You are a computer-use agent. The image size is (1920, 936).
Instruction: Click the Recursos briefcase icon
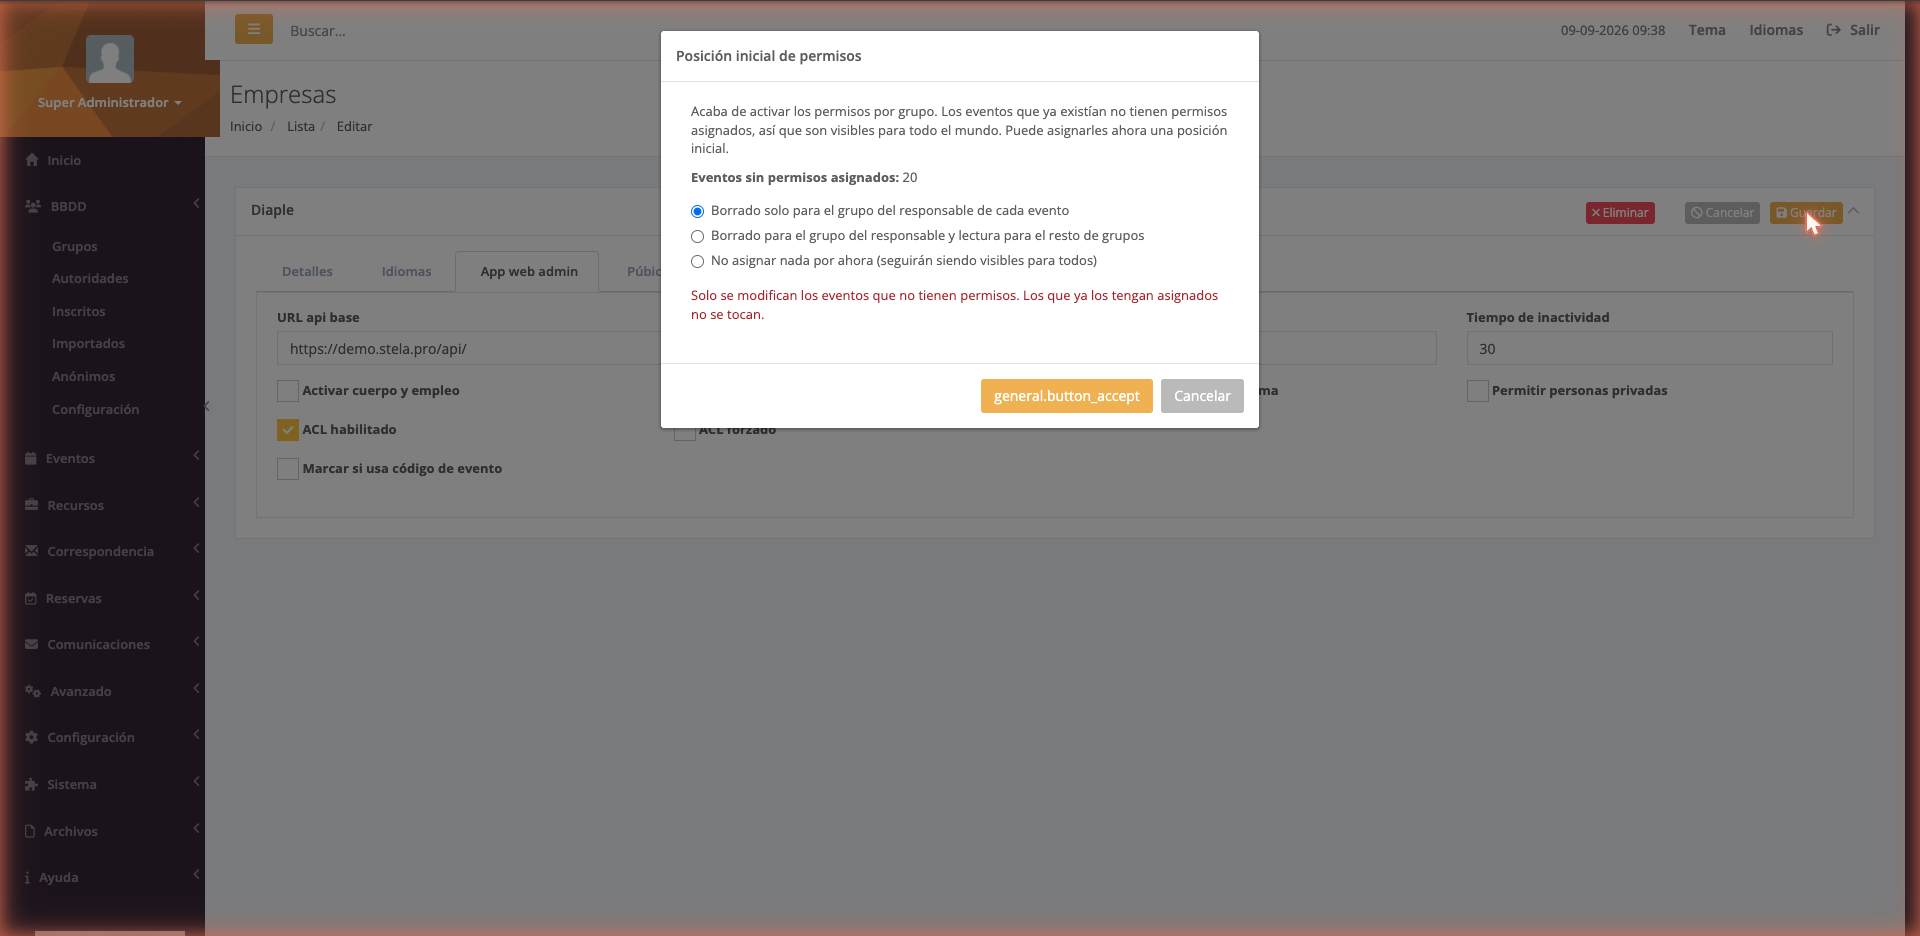click(32, 505)
